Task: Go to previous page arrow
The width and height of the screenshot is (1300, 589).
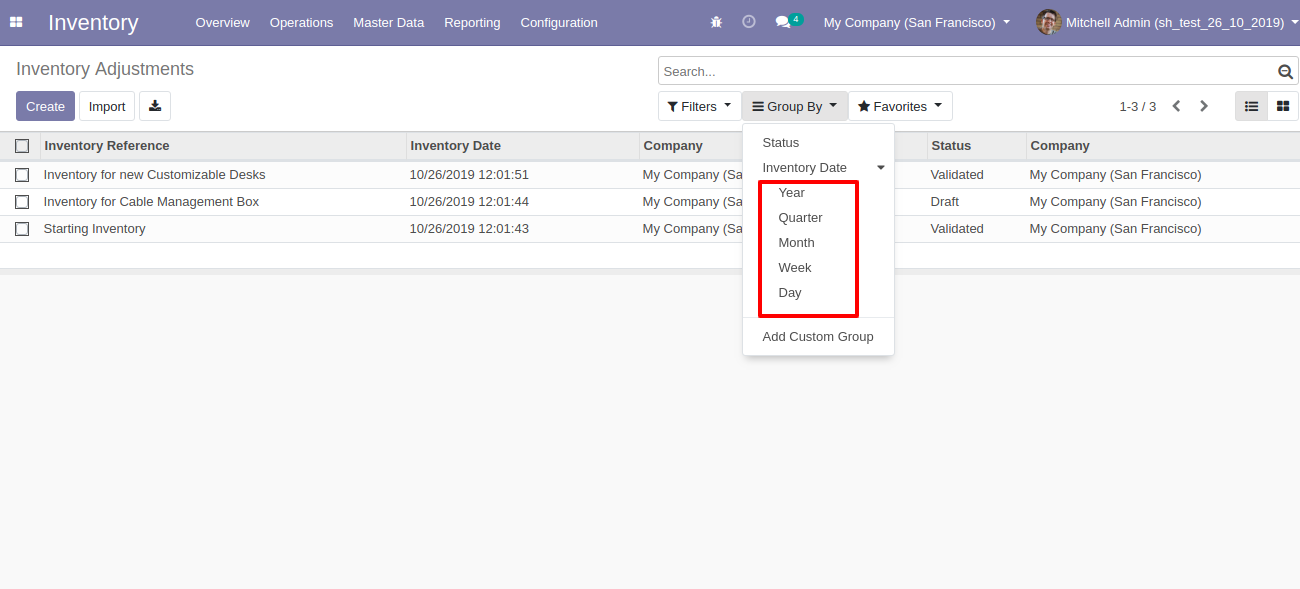Action: [x=1177, y=106]
